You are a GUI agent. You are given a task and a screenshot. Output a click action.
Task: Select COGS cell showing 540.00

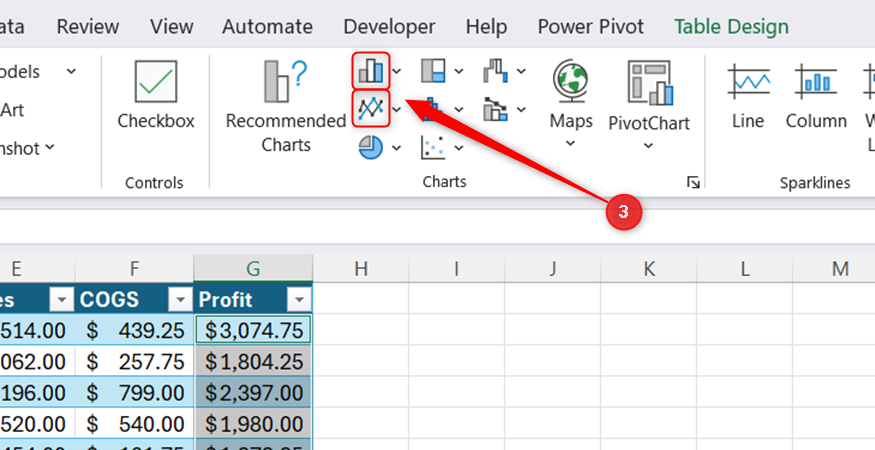coord(134,424)
